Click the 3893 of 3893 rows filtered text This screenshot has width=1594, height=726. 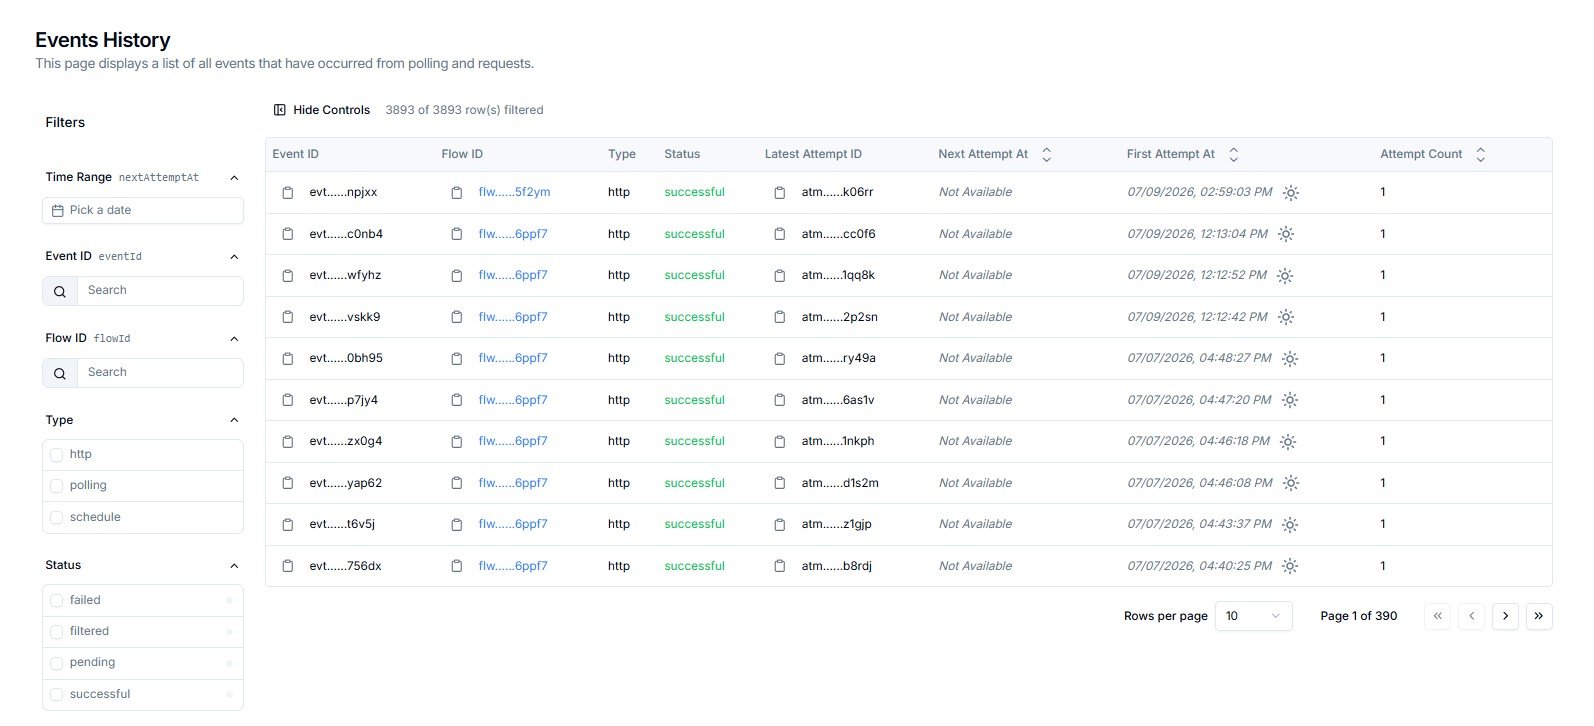point(464,110)
